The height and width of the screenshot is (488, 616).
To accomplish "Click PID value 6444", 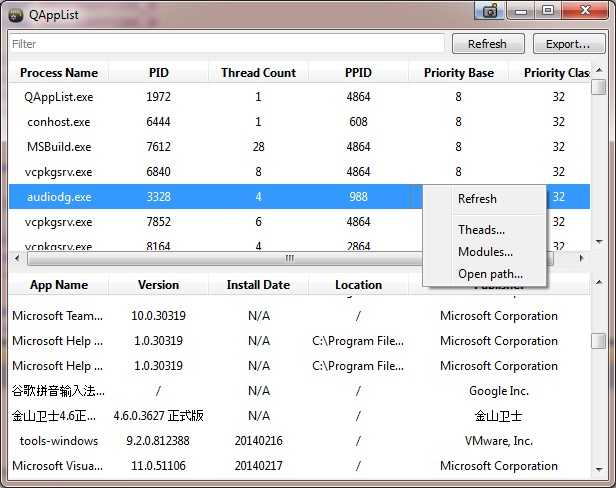I will [159, 122].
